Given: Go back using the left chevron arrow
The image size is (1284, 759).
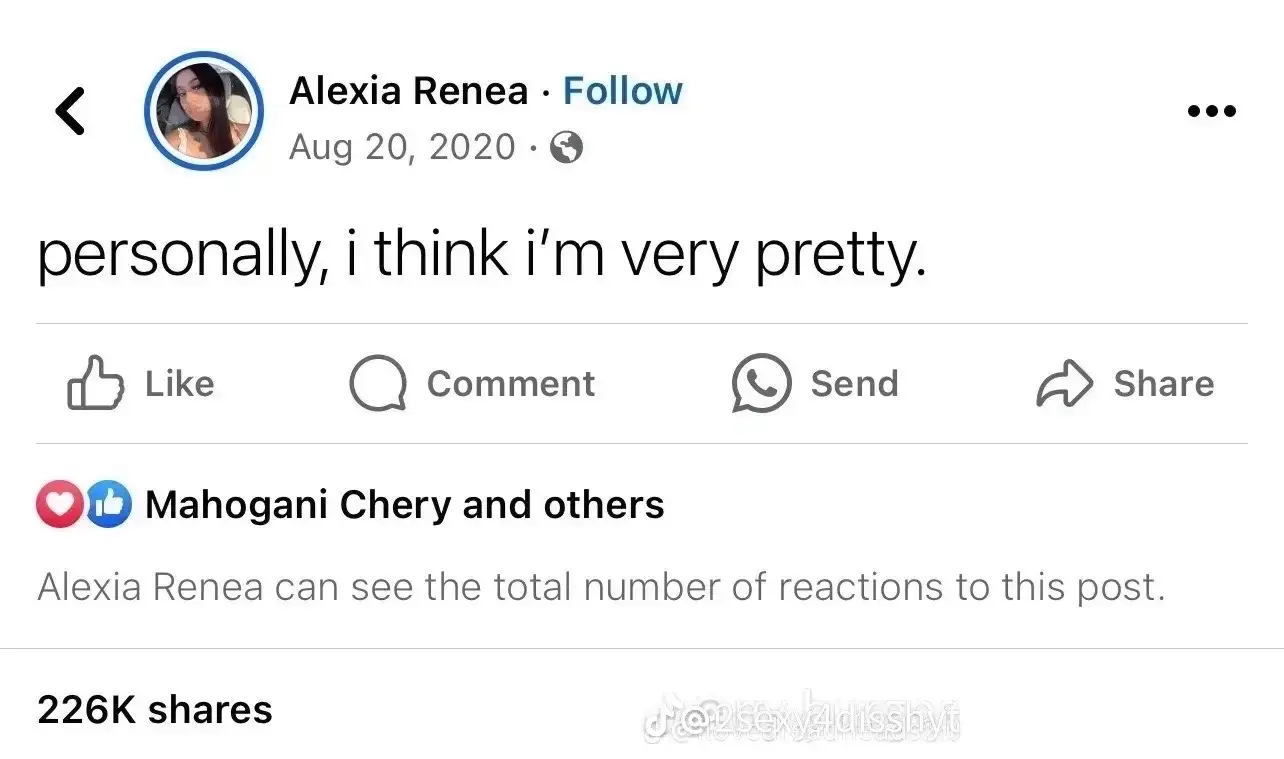Looking at the screenshot, I should click(x=70, y=111).
